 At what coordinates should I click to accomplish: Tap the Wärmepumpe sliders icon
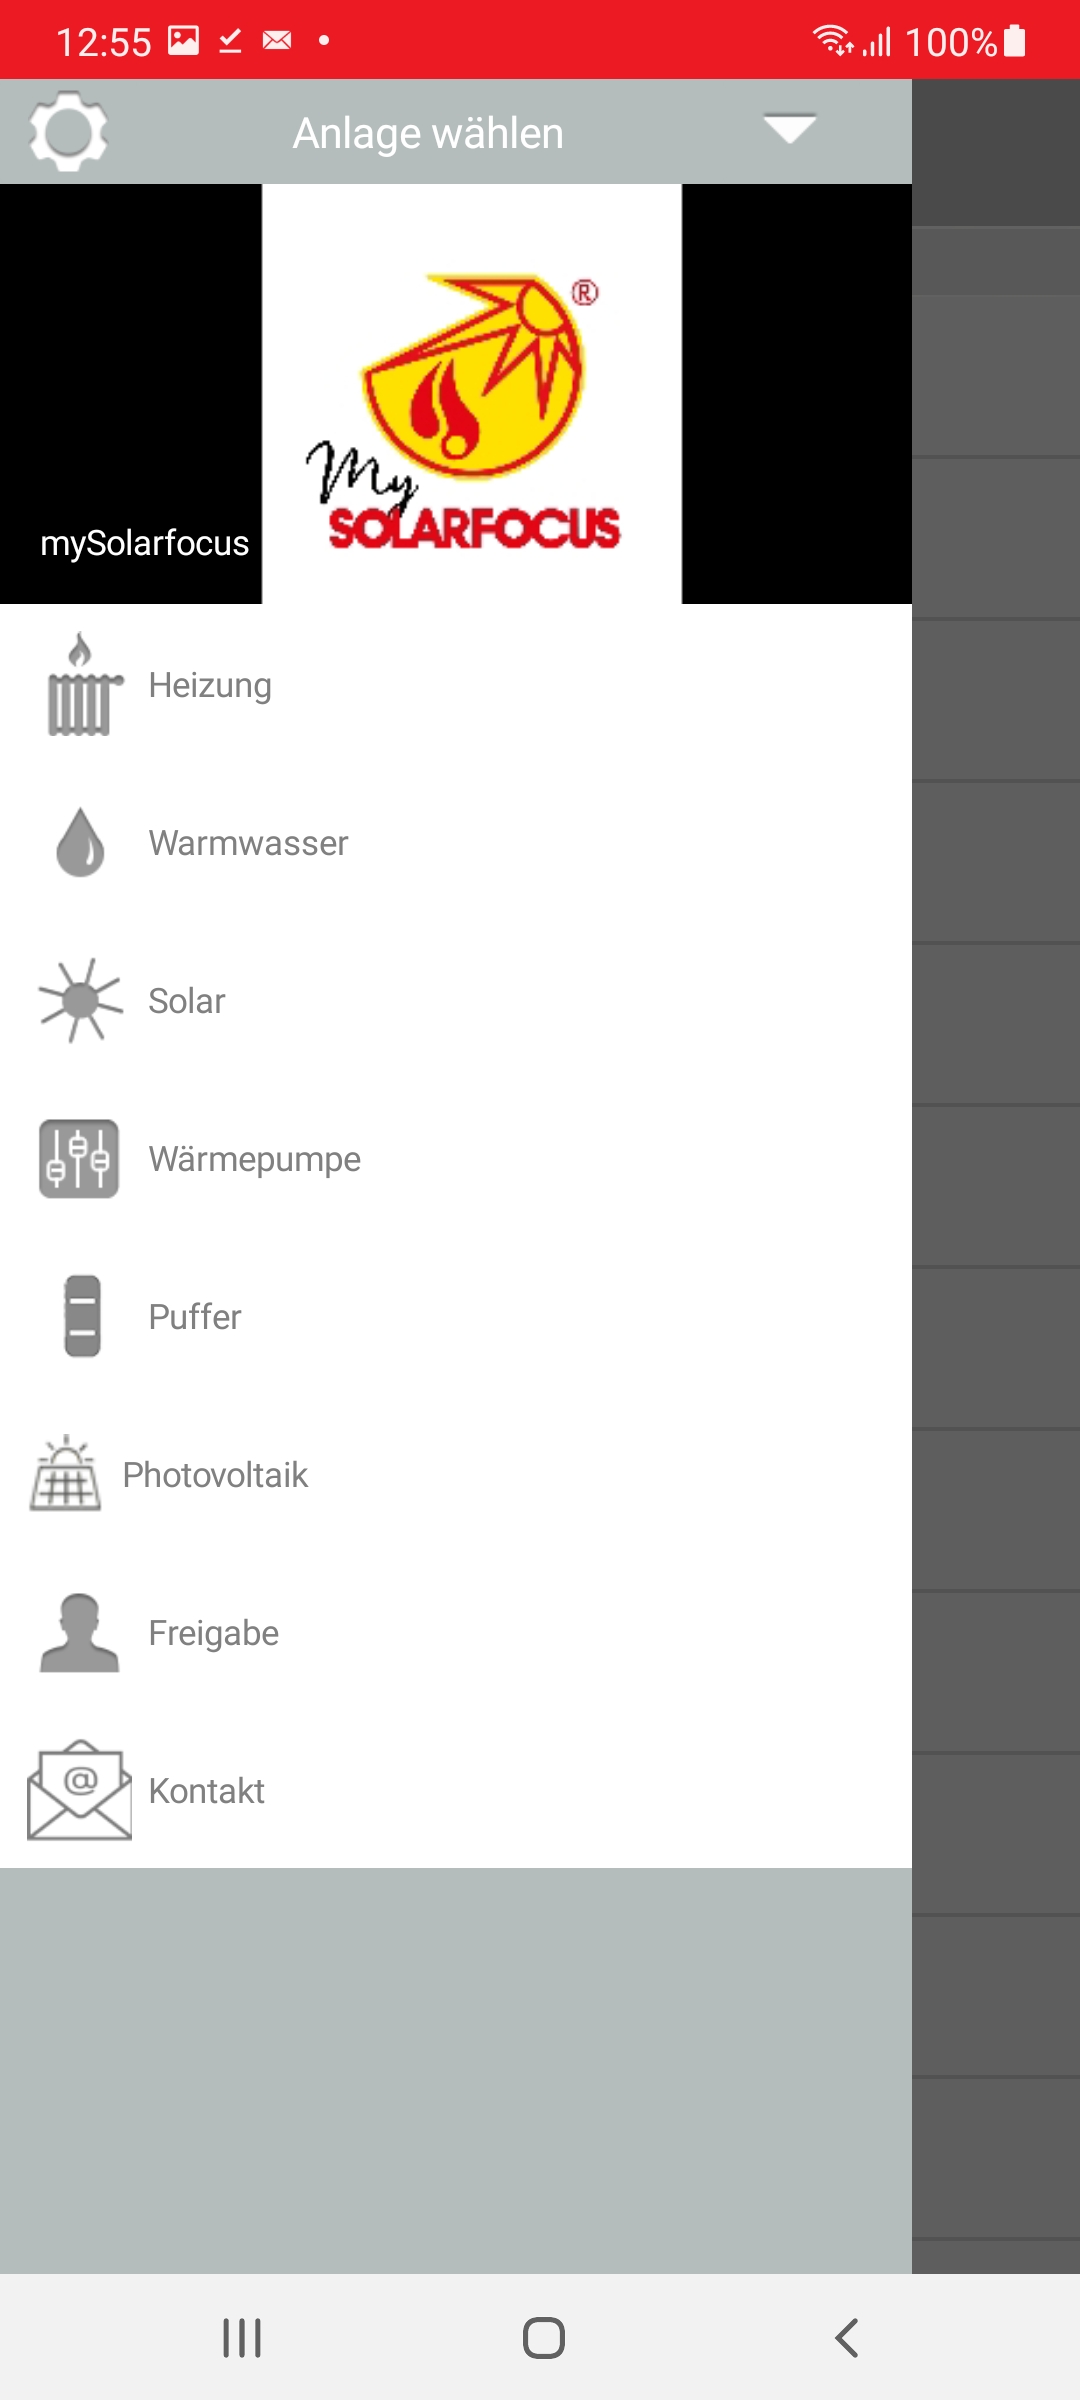(79, 1159)
